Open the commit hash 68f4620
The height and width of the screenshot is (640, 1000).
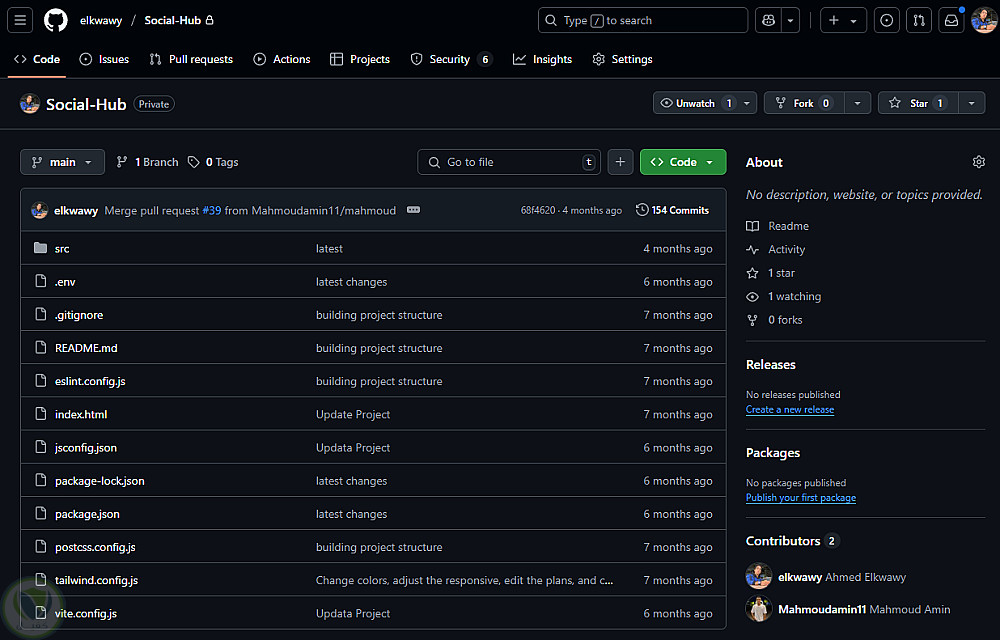pyautogui.click(x=538, y=210)
